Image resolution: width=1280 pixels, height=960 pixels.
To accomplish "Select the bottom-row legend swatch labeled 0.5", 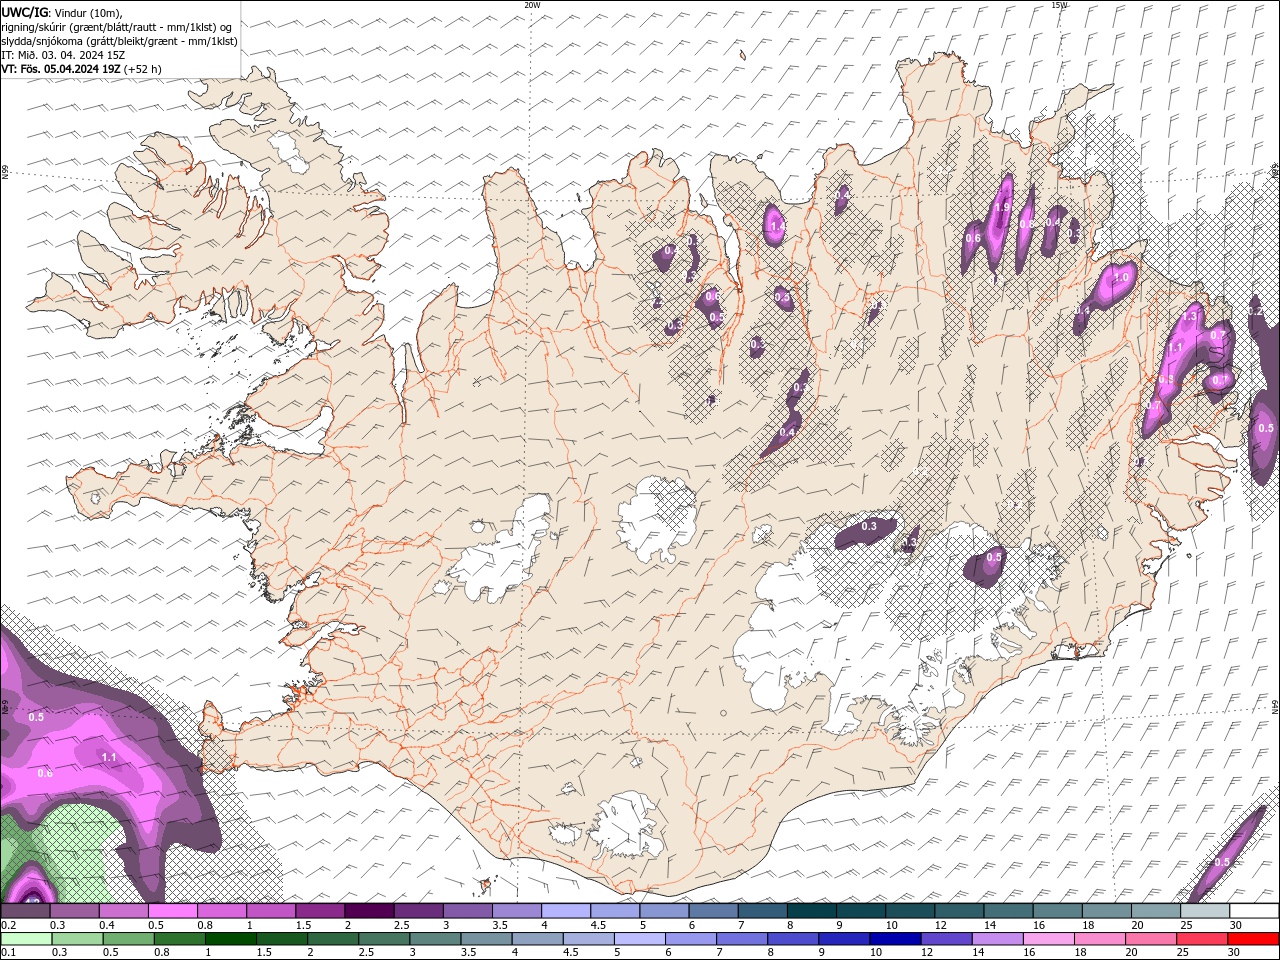I will 128,939.
